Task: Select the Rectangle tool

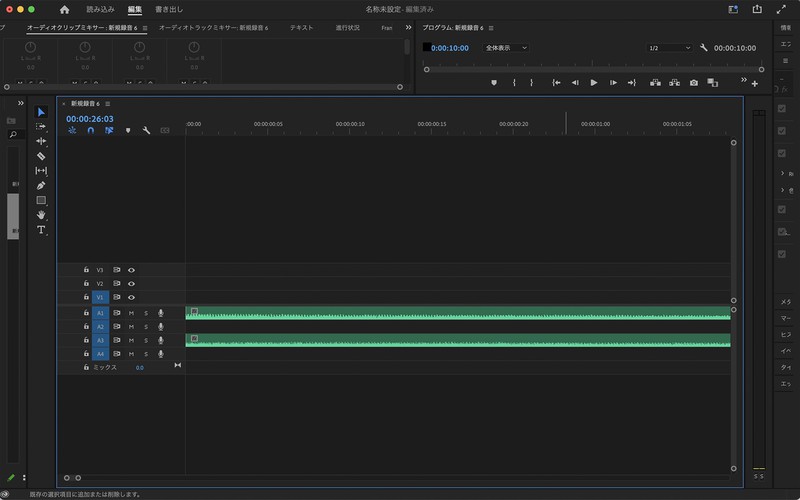Action: tap(41, 200)
